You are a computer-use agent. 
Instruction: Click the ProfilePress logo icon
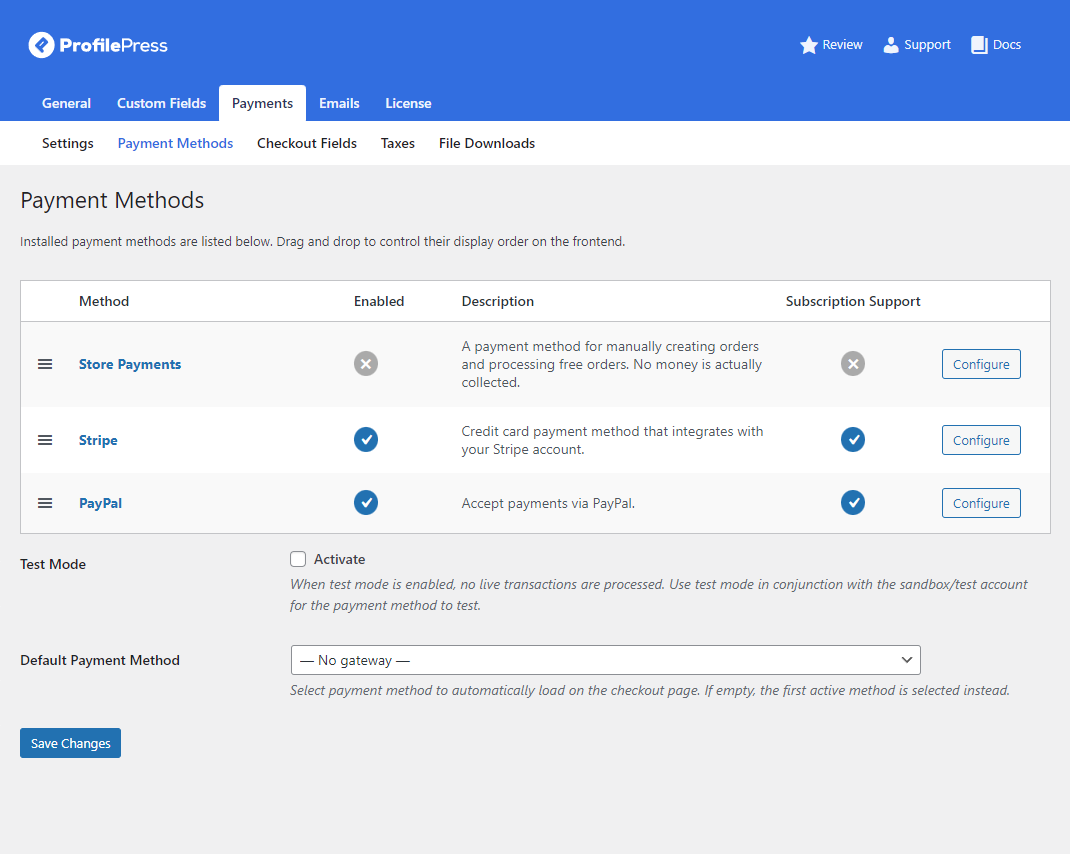point(41,45)
